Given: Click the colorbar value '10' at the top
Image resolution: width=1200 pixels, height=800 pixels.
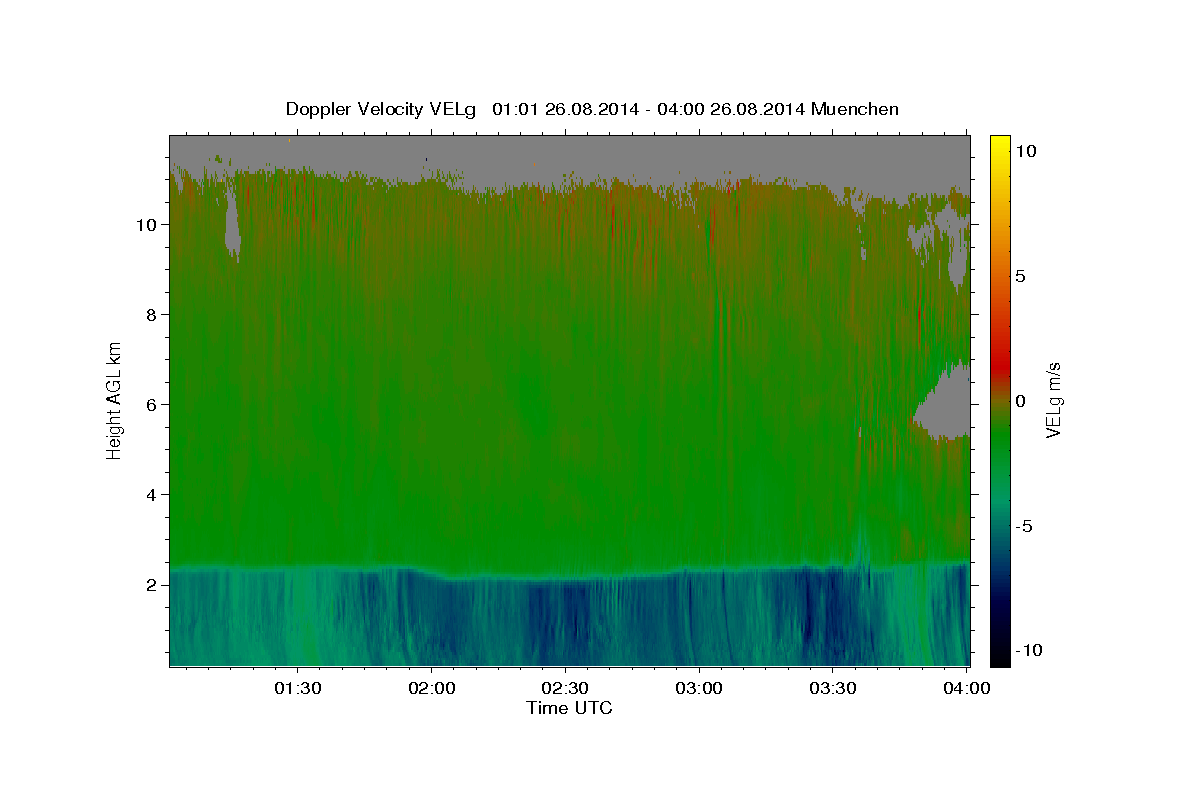Looking at the screenshot, I should tap(1026, 151).
